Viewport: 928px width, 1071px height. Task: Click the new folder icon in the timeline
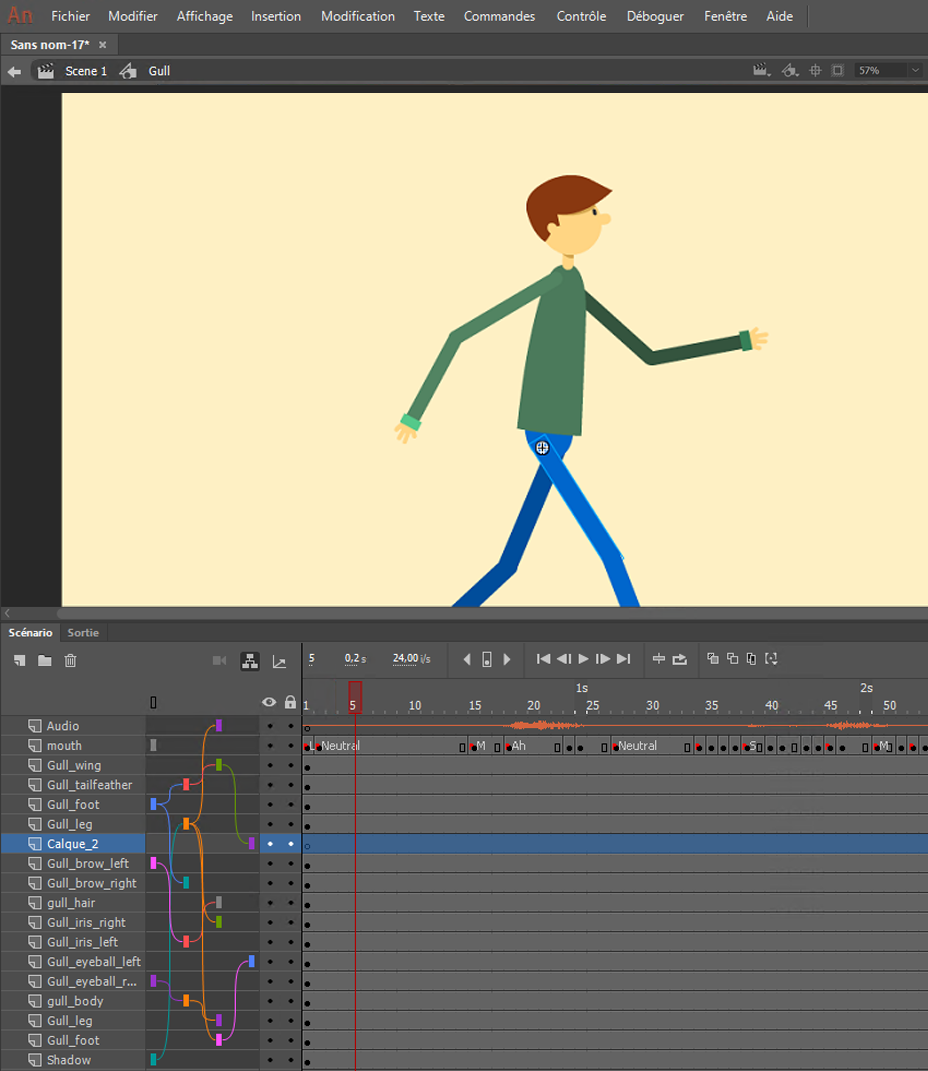point(44,660)
